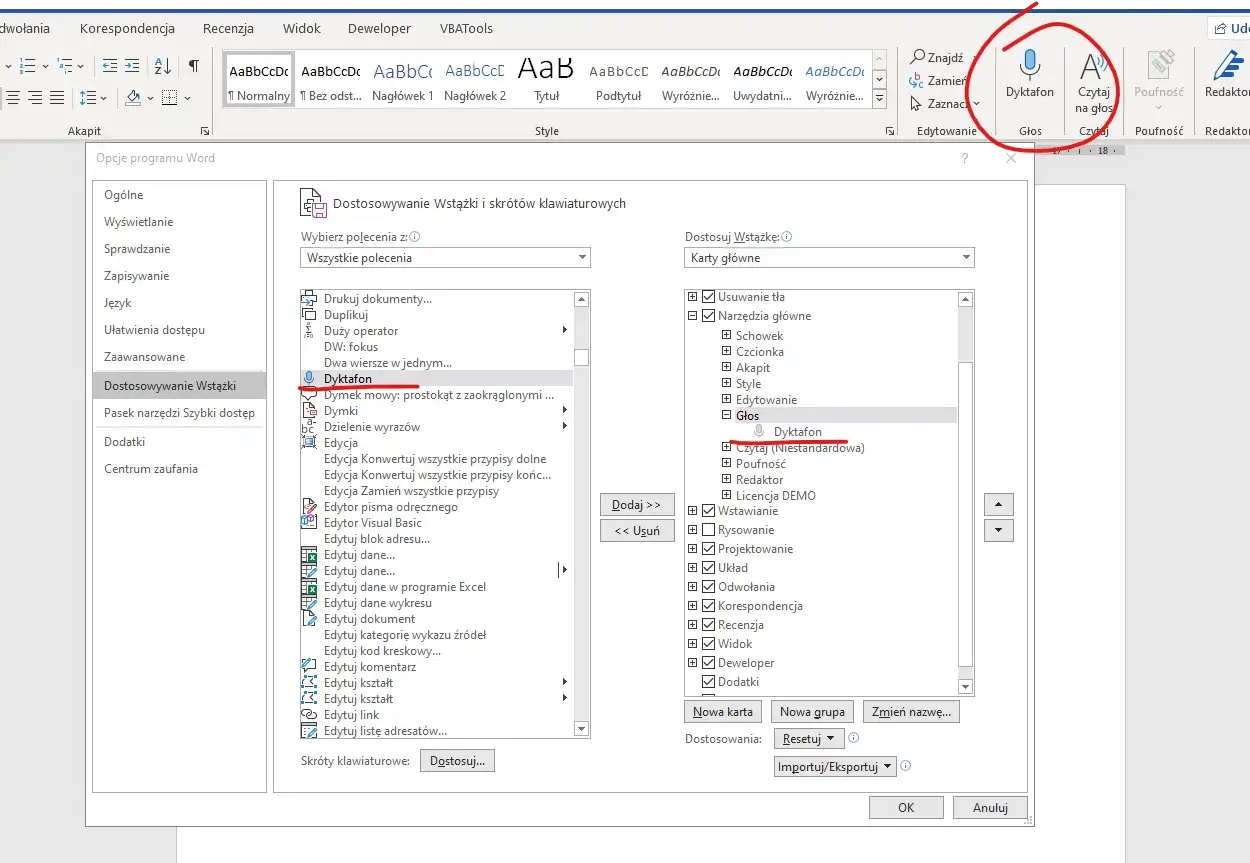Expand the Licencja DEMO group
1250x863 pixels.
tap(727, 496)
